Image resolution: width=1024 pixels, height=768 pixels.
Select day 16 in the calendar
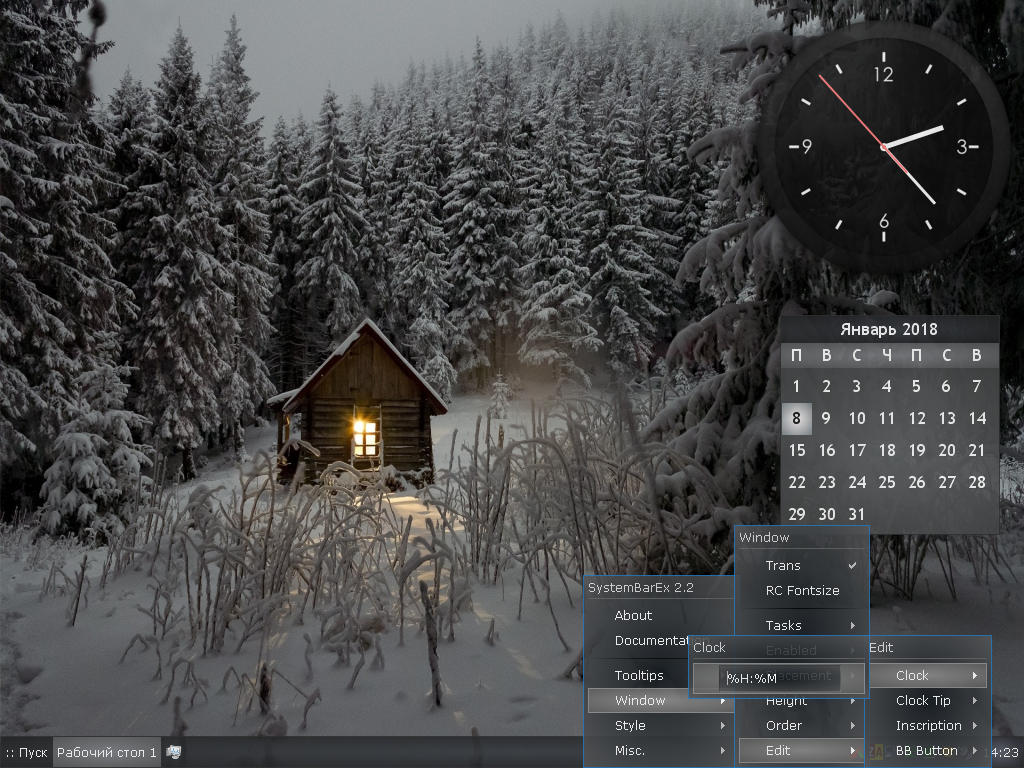click(x=827, y=450)
